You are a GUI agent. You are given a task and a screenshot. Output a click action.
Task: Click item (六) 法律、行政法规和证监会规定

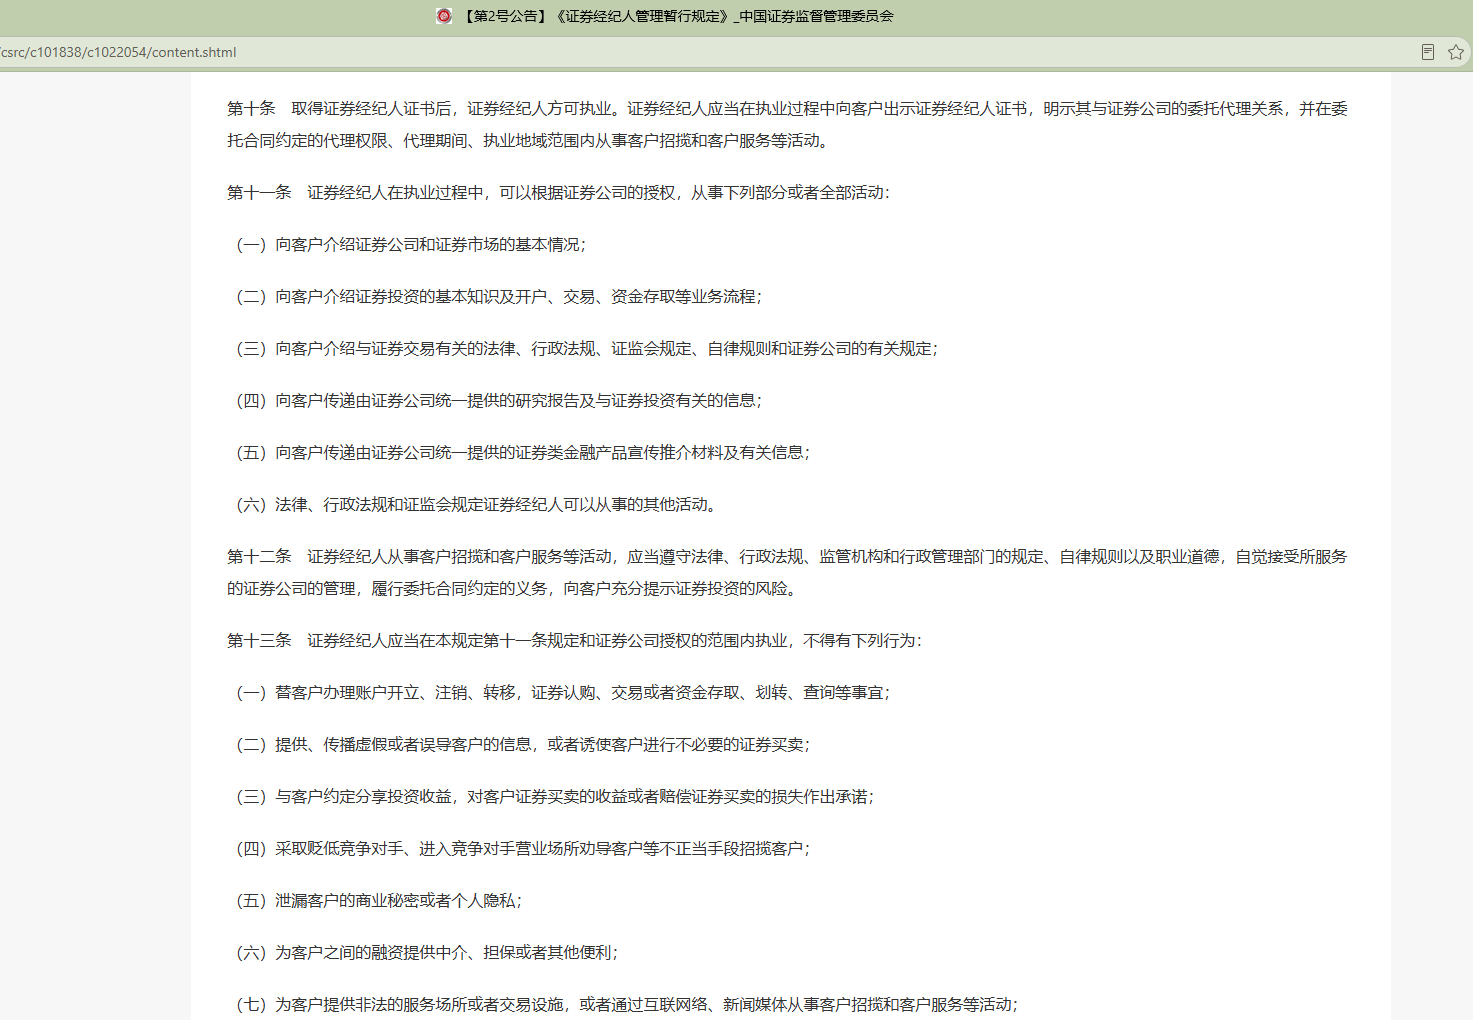tap(477, 504)
